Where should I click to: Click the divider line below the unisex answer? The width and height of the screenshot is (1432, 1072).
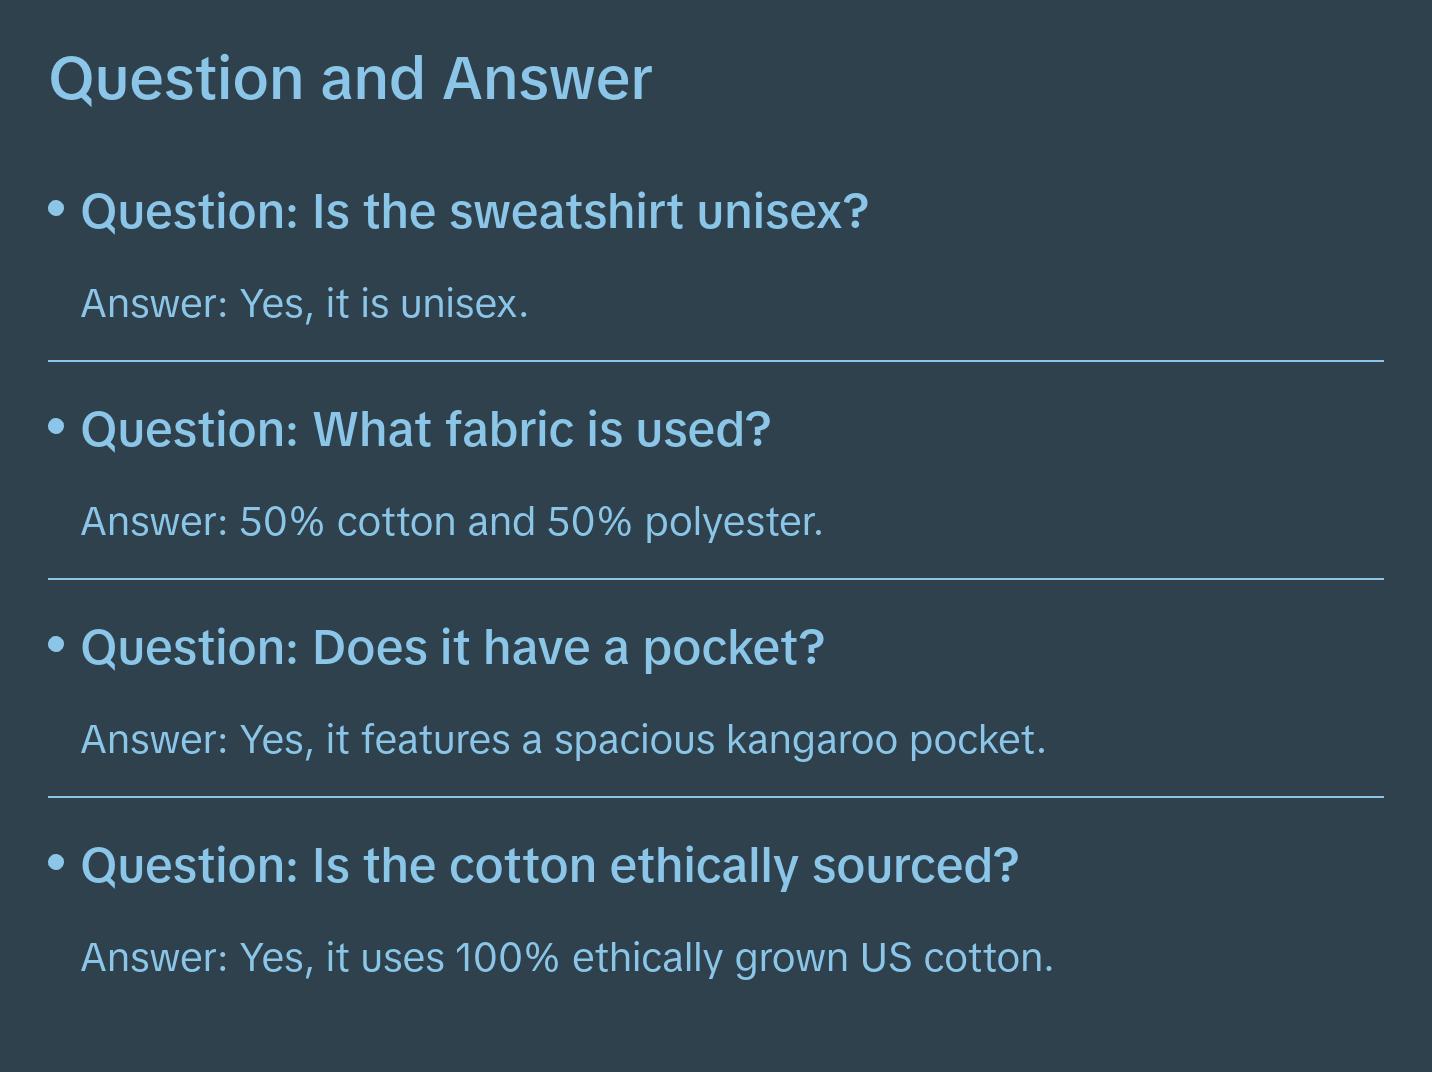pos(716,361)
